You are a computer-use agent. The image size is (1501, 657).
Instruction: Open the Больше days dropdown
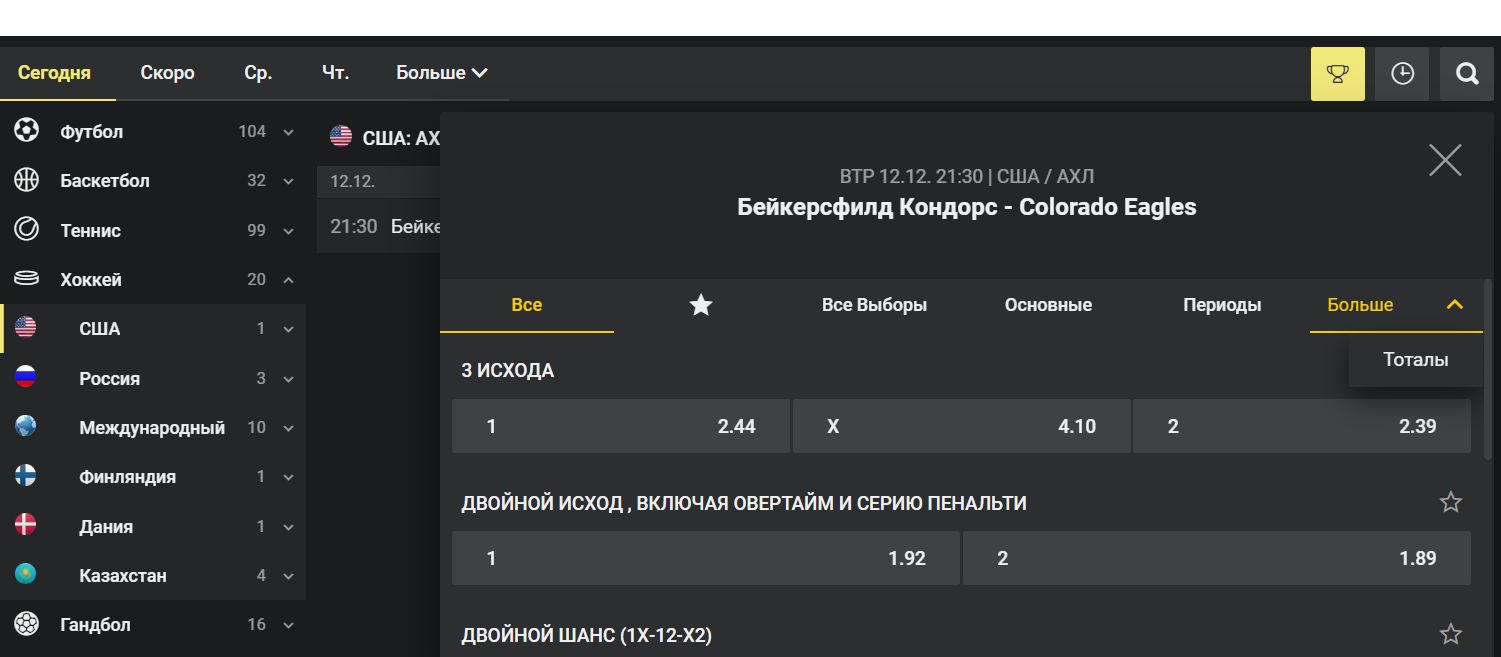(441, 72)
